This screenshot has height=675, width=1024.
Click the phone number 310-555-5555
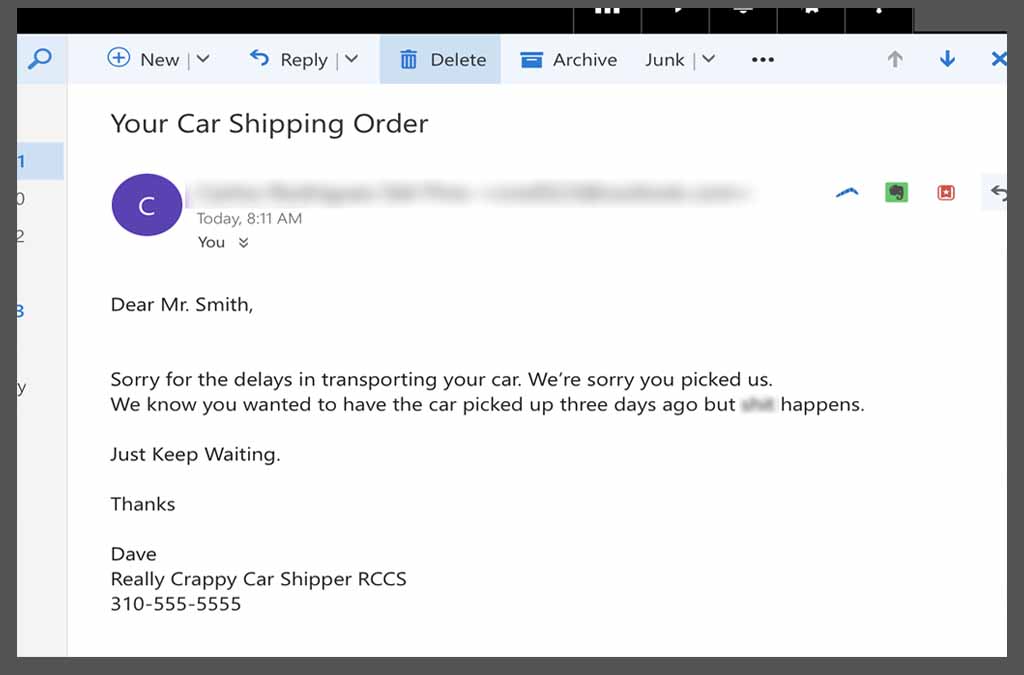click(175, 603)
